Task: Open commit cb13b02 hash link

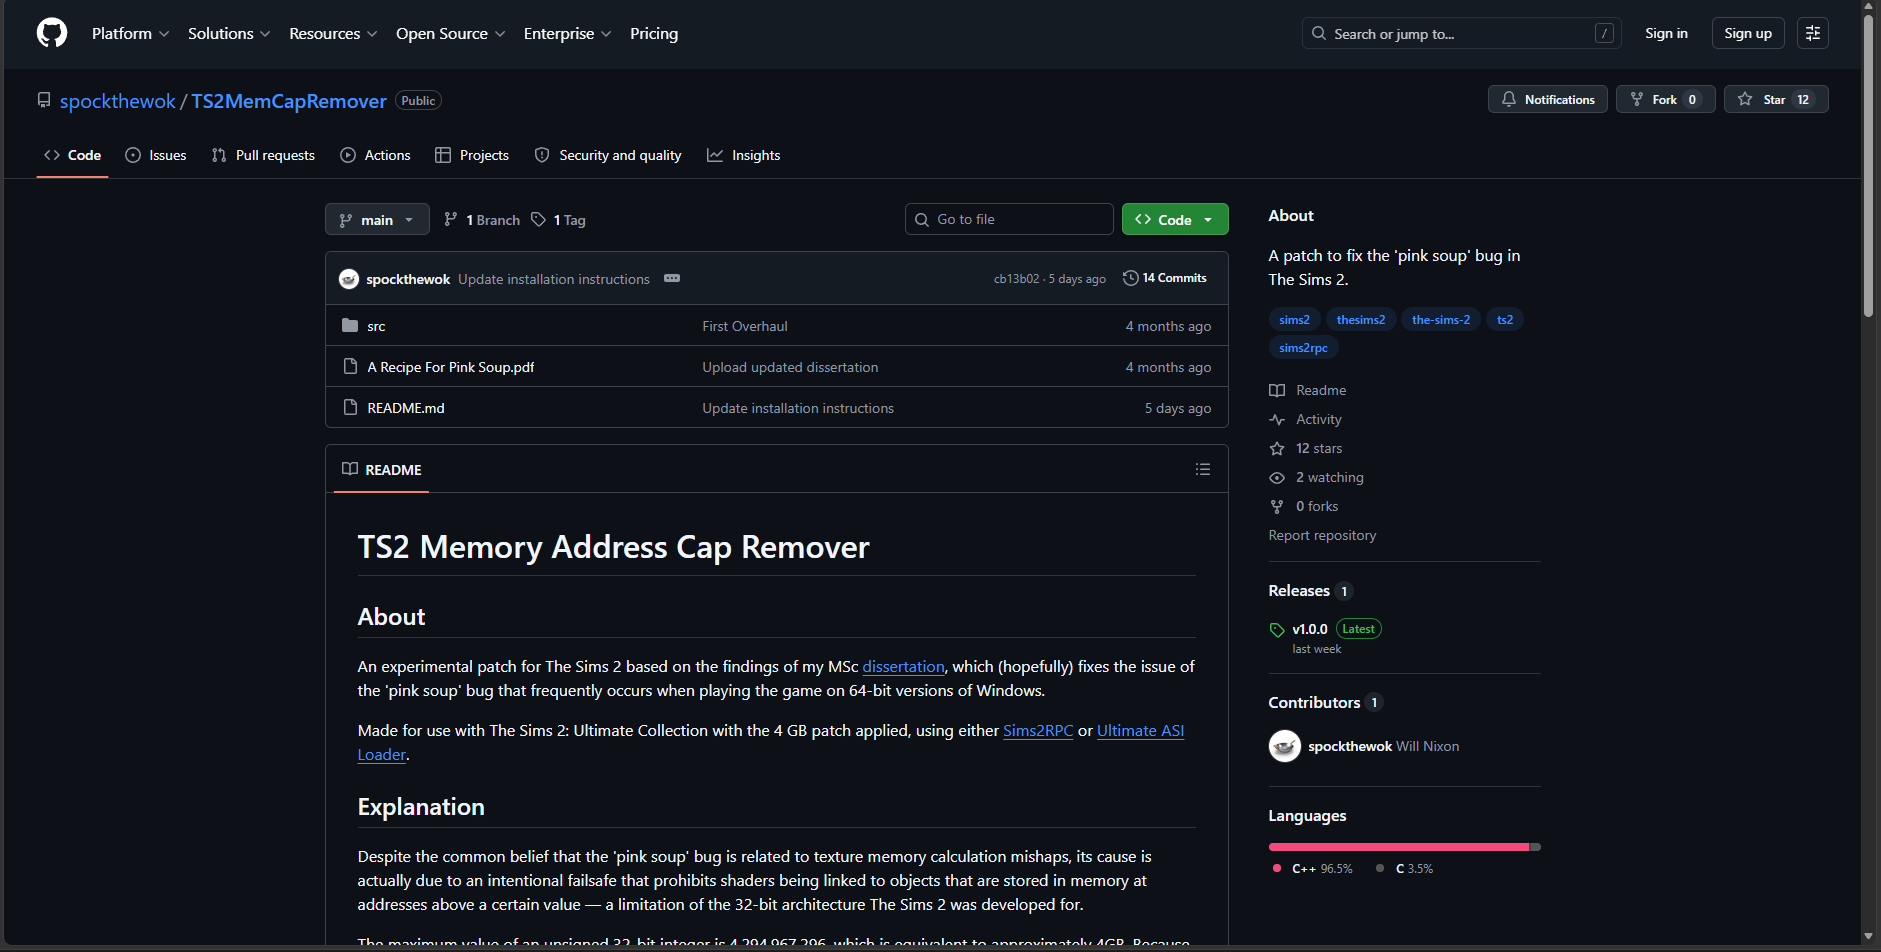Action: pos(1017,279)
